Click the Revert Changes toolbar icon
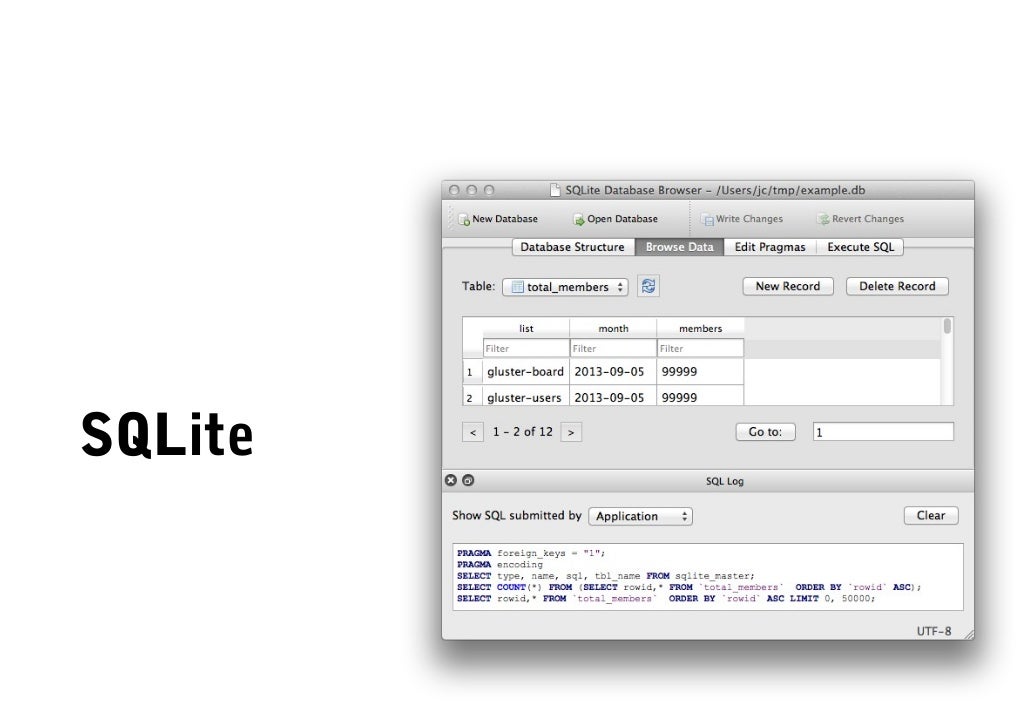 tap(824, 219)
